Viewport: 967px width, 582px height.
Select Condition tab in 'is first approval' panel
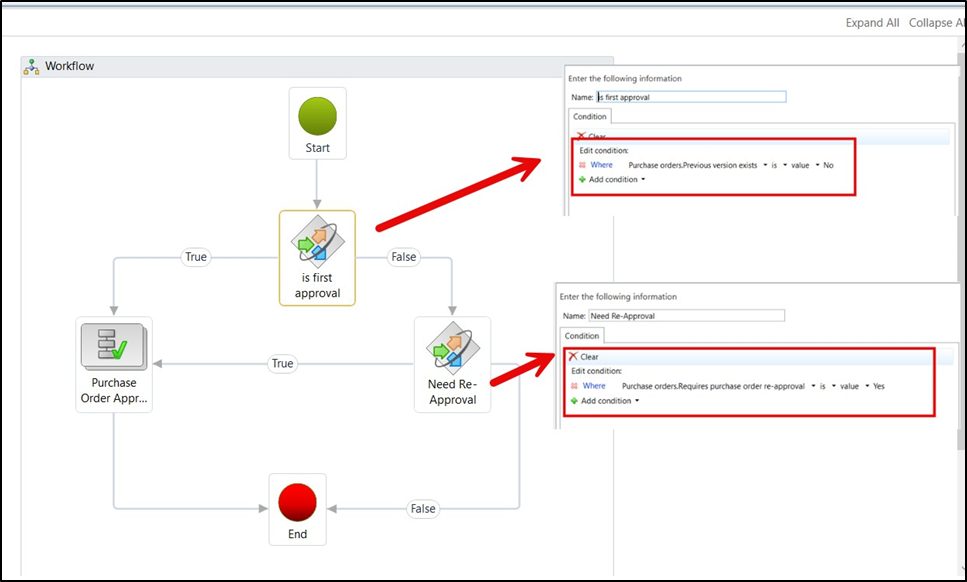pyautogui.click(x=590, y=116)
